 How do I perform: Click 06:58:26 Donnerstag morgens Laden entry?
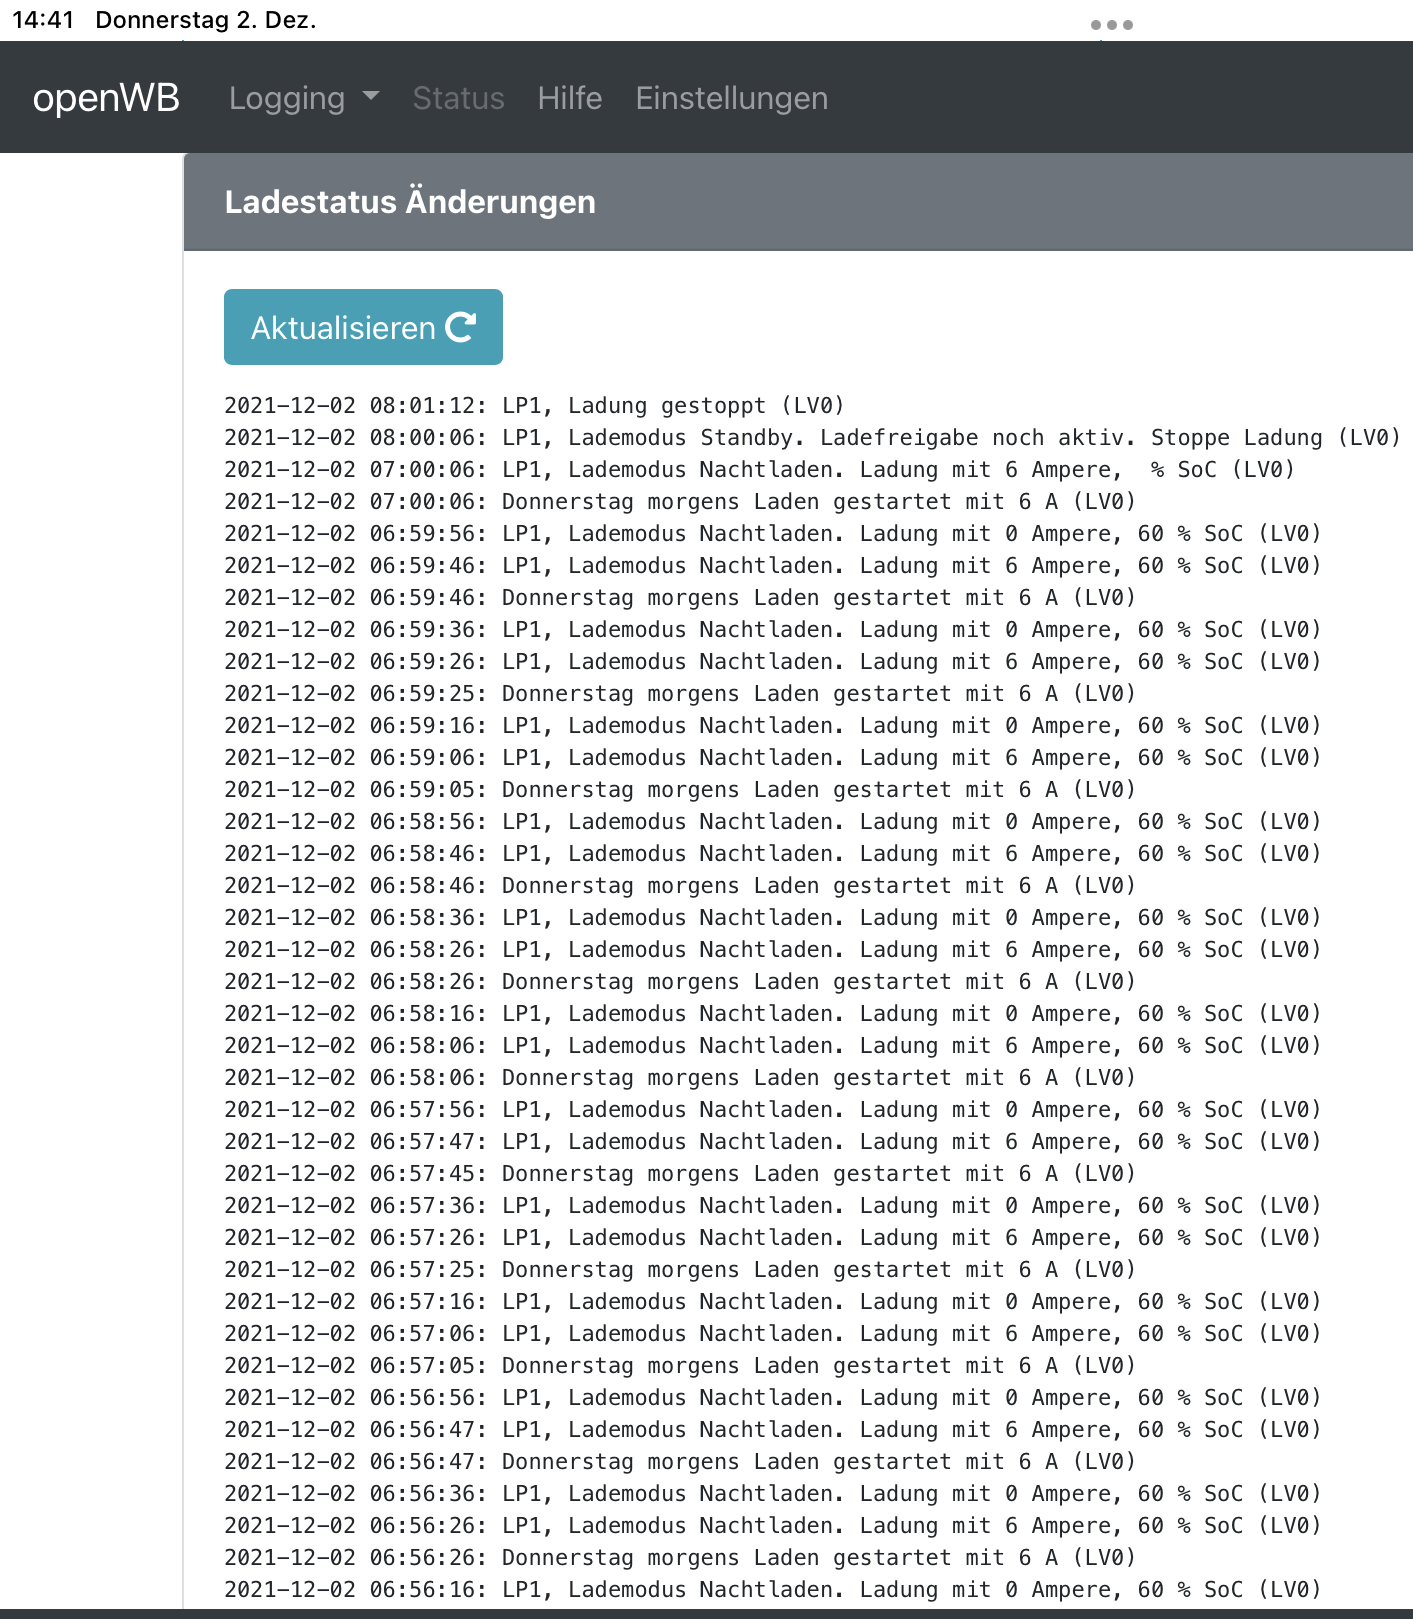click(x=680, y=981)
